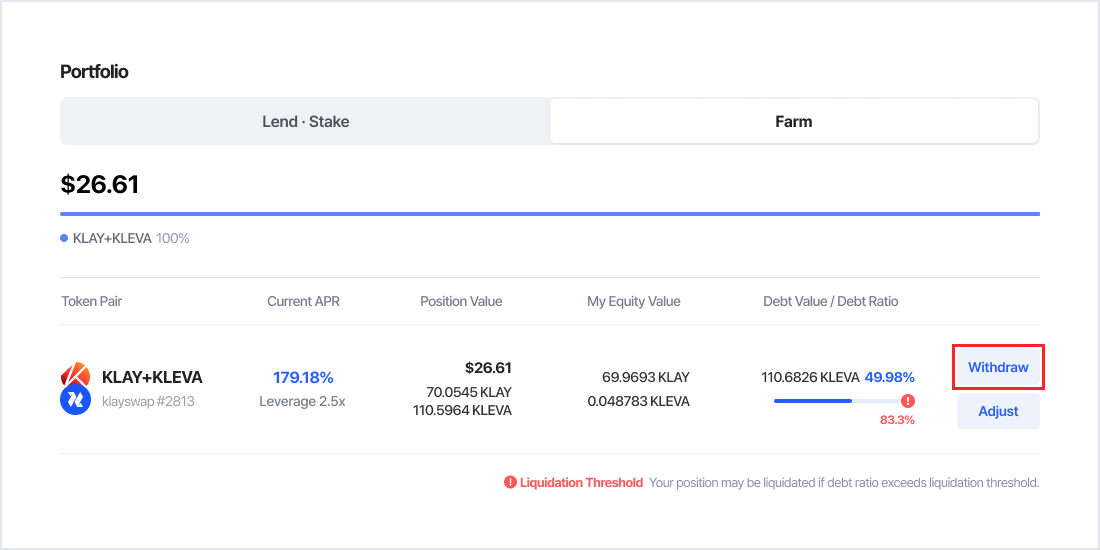The image size is (1100, 550).
Task: Click the red alert icon on debt bar
Action: click(x=907, y=401)
